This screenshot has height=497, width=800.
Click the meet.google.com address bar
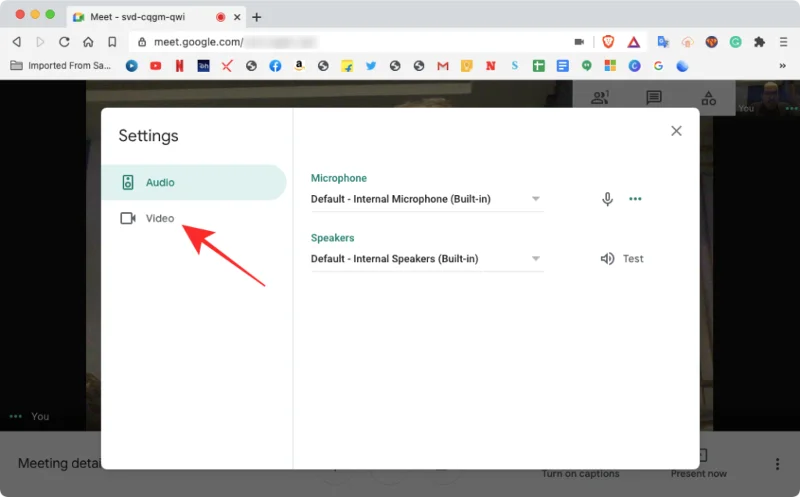[x=350, y=42]
